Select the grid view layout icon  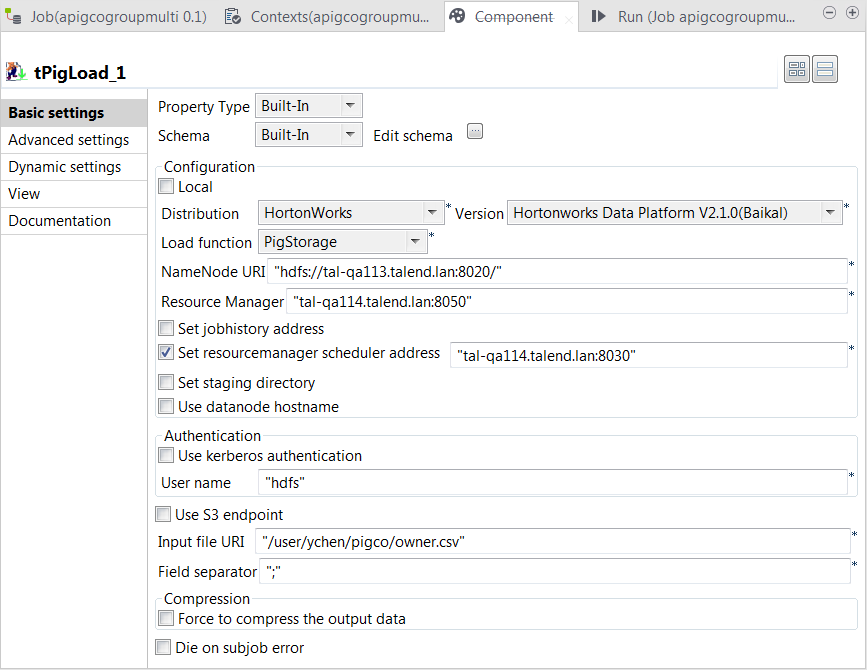pos(796,68)
